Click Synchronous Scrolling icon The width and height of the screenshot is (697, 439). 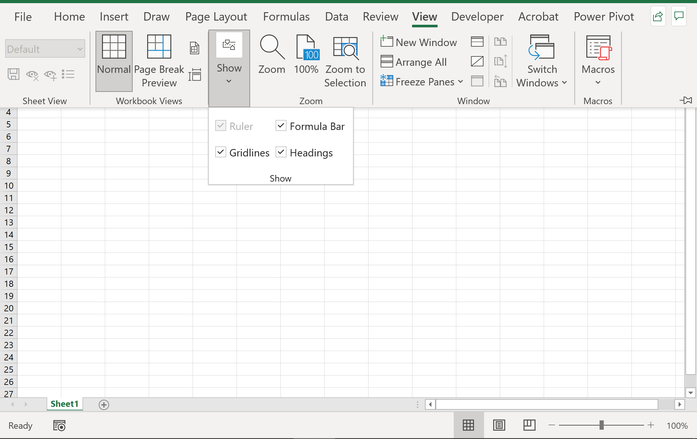point(500,61)
